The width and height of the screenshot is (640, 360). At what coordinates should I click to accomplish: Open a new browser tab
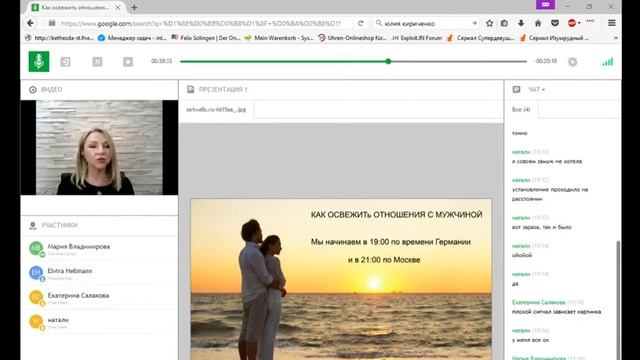pos(134,7)
